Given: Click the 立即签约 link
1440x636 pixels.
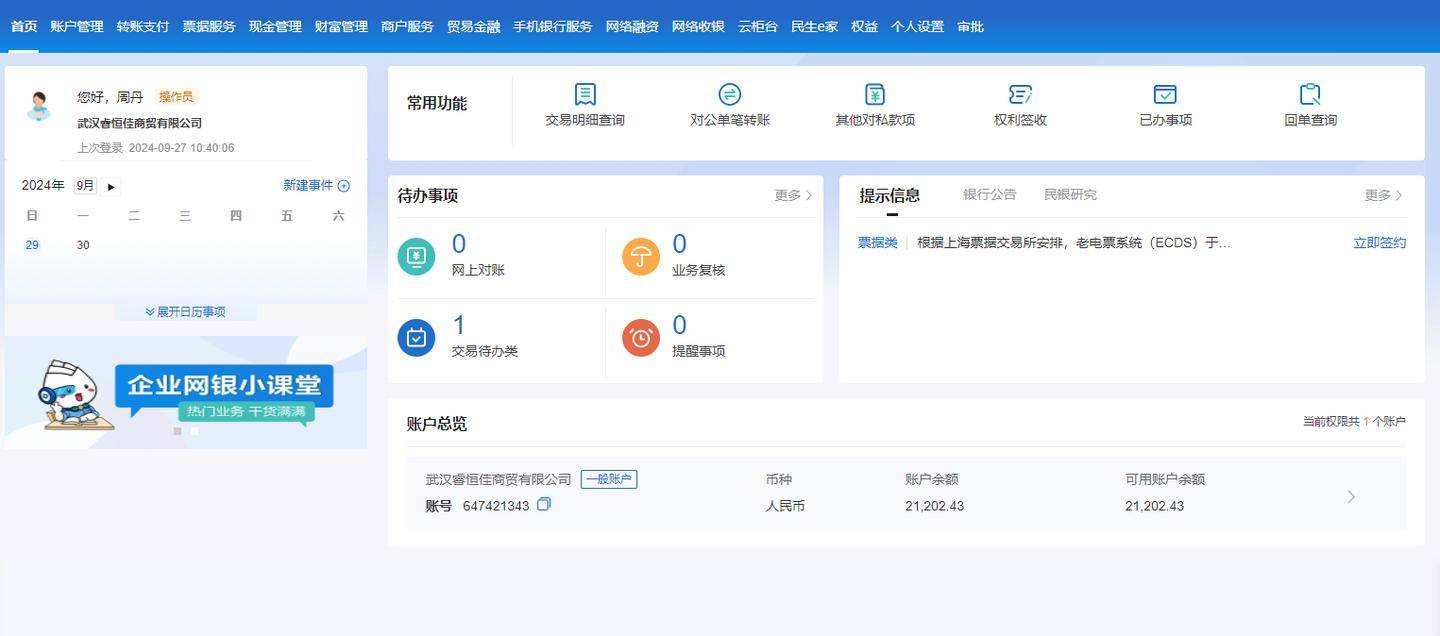Looking at the screenshot, I should tap(1379, 243).
